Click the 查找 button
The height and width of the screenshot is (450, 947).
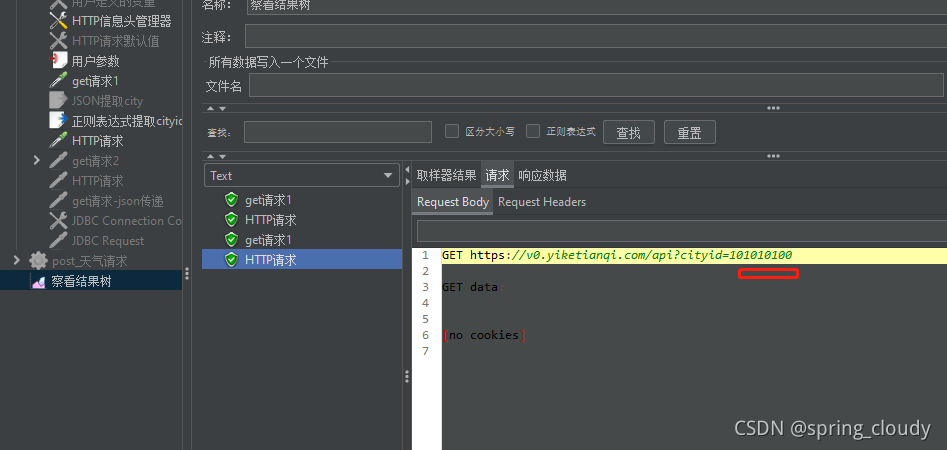(628, 132)
